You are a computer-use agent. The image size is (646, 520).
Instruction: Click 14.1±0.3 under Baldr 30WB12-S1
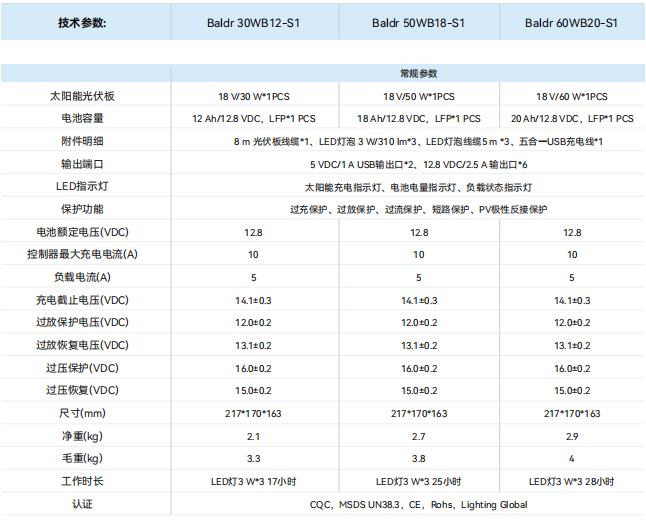pos(253,301)
